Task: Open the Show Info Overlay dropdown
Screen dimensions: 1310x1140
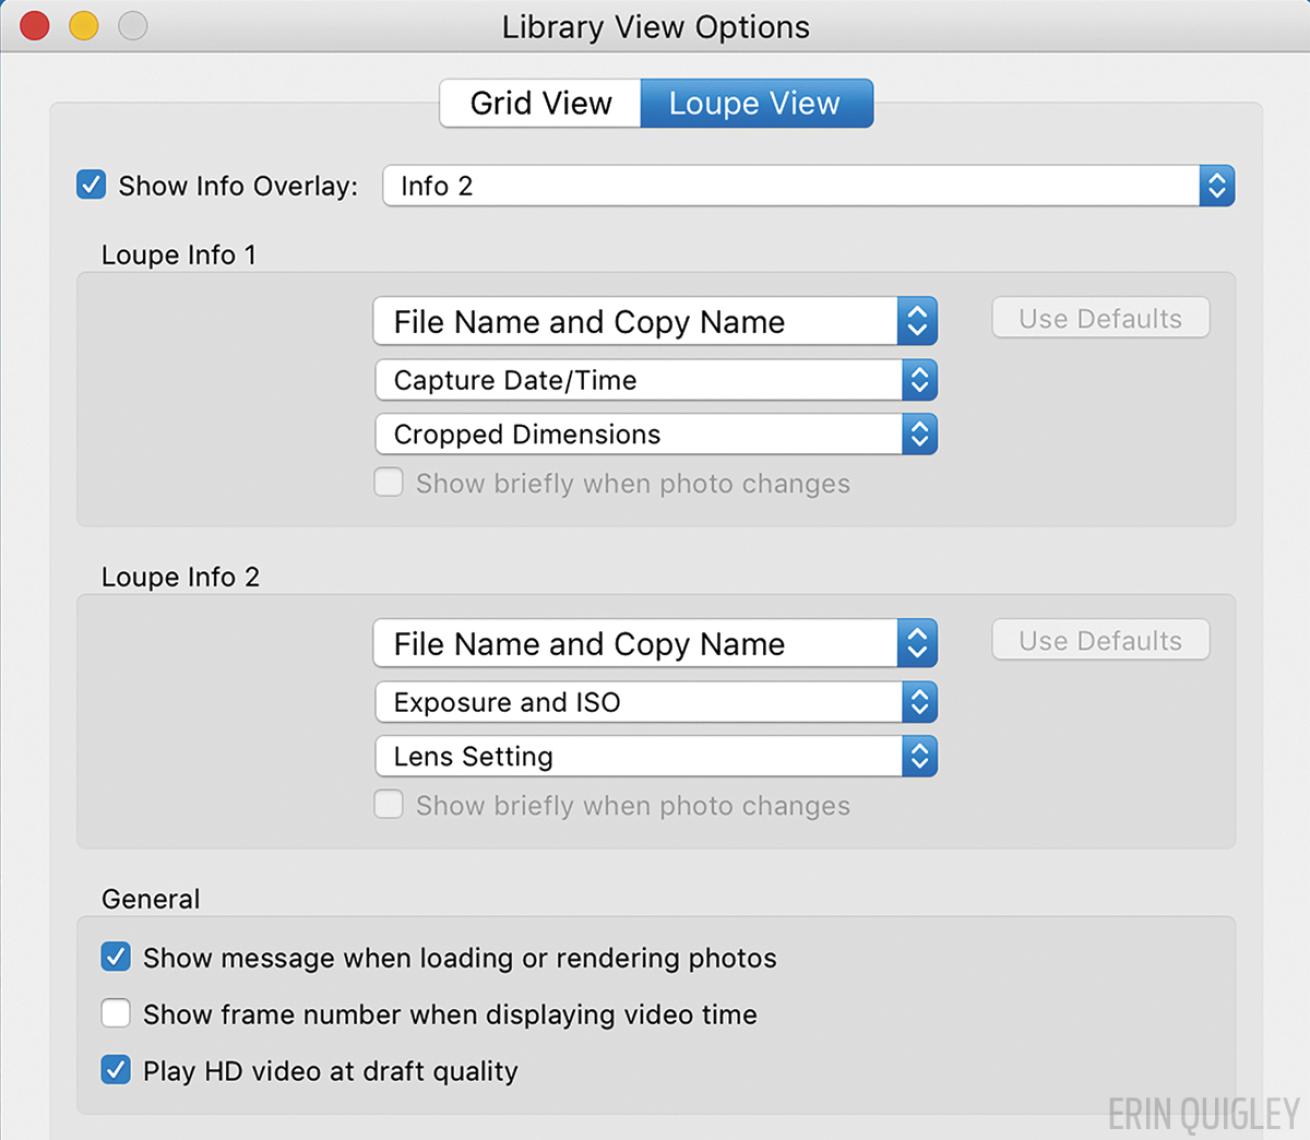Action: click(x=790, y=186)
